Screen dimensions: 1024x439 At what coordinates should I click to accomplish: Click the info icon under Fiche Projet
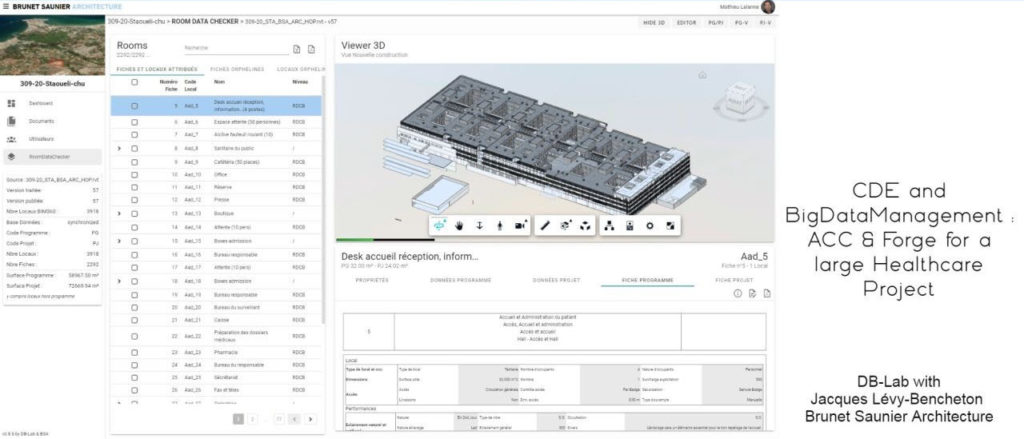tap(737, 294)
